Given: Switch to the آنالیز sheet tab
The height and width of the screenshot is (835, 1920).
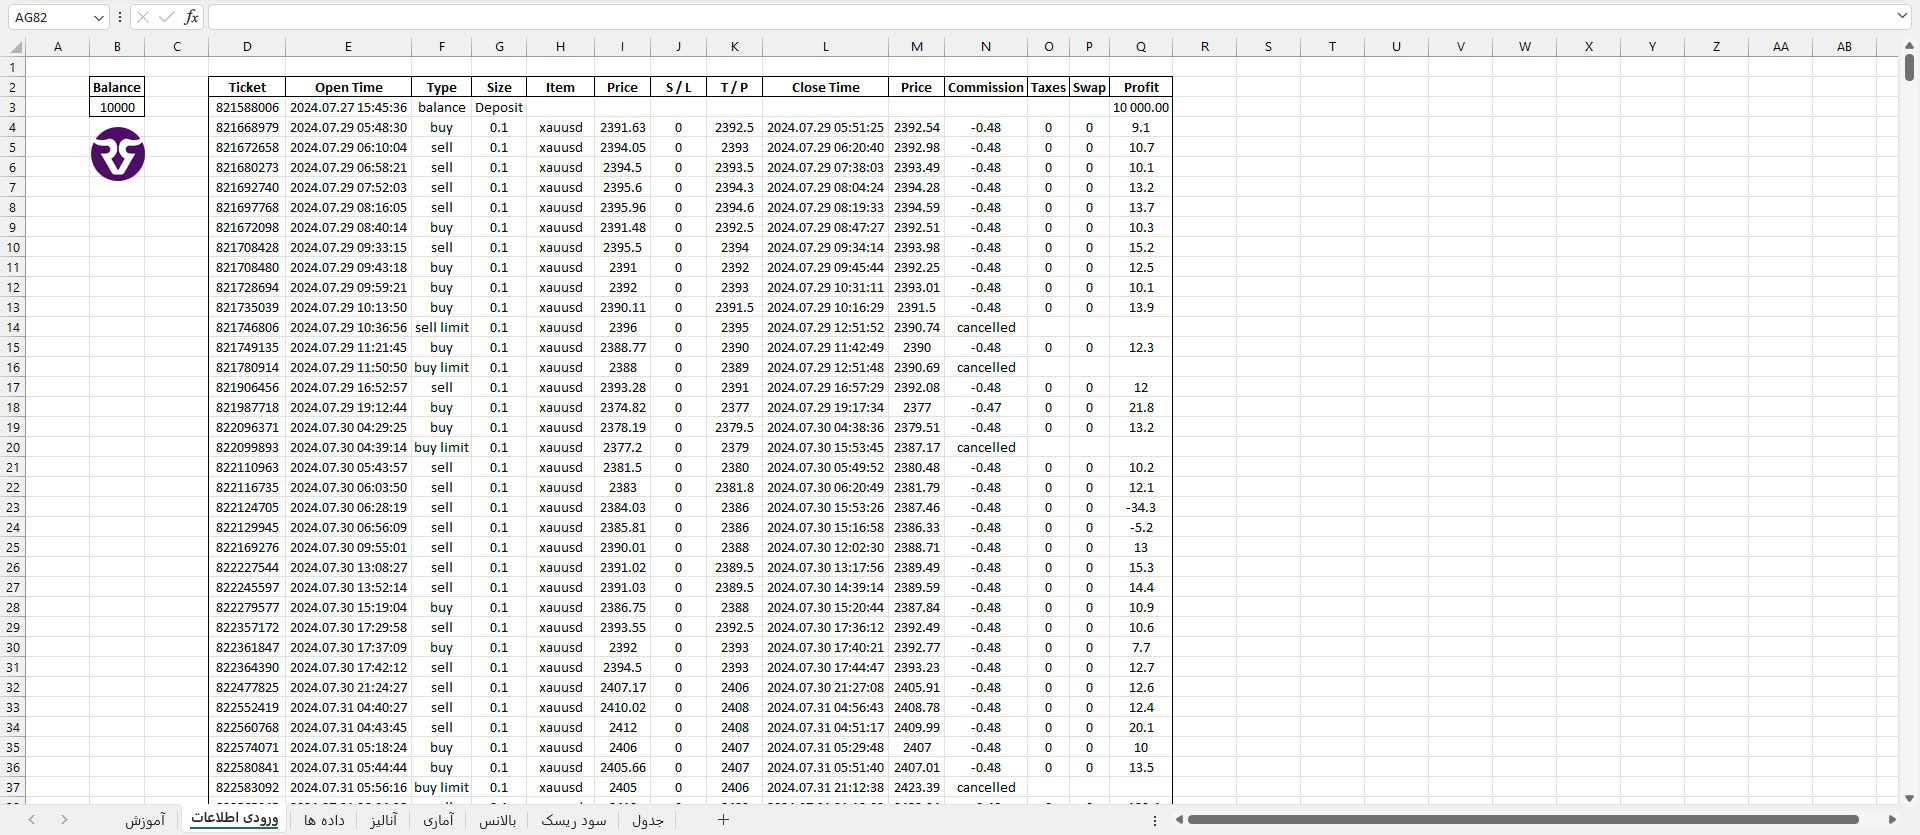Looking at the screenshot, I should tap(384, 820).
